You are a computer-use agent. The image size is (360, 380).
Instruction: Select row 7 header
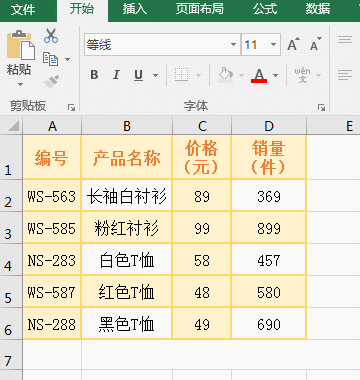11,354
